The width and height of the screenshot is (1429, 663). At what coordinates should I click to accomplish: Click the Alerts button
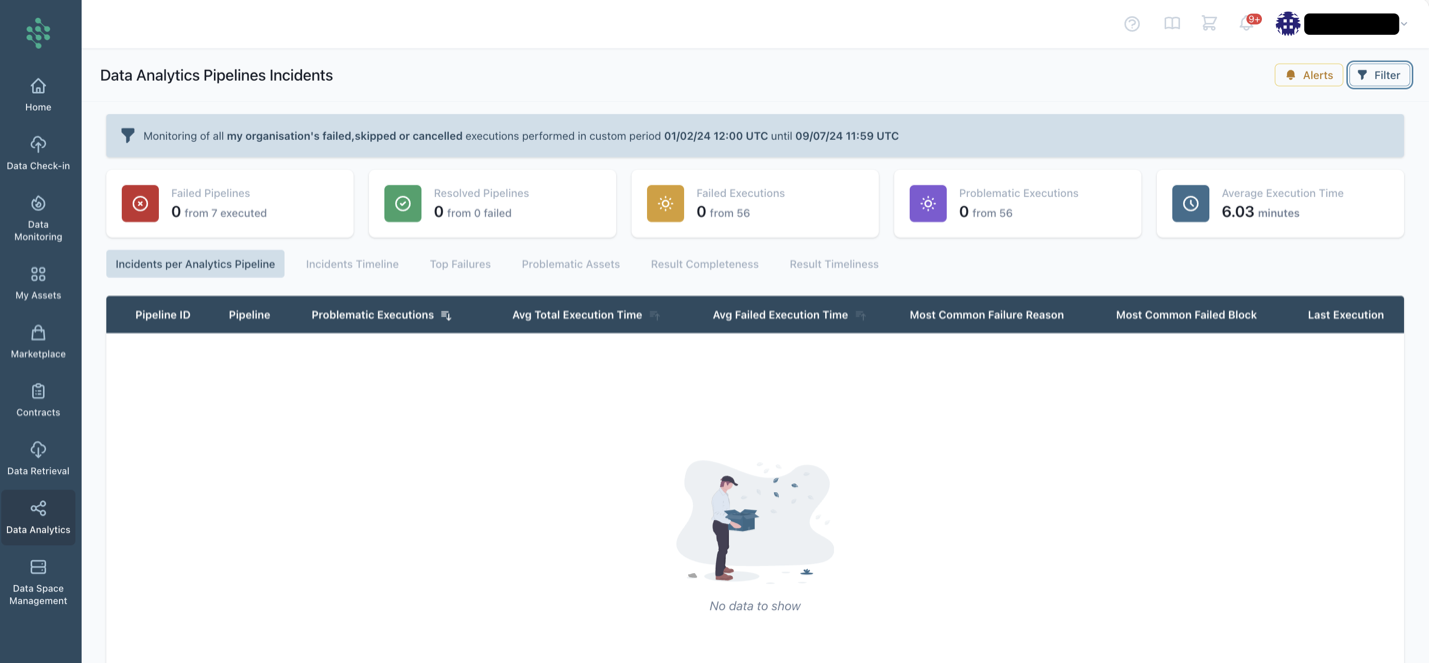click(1308, 75)
